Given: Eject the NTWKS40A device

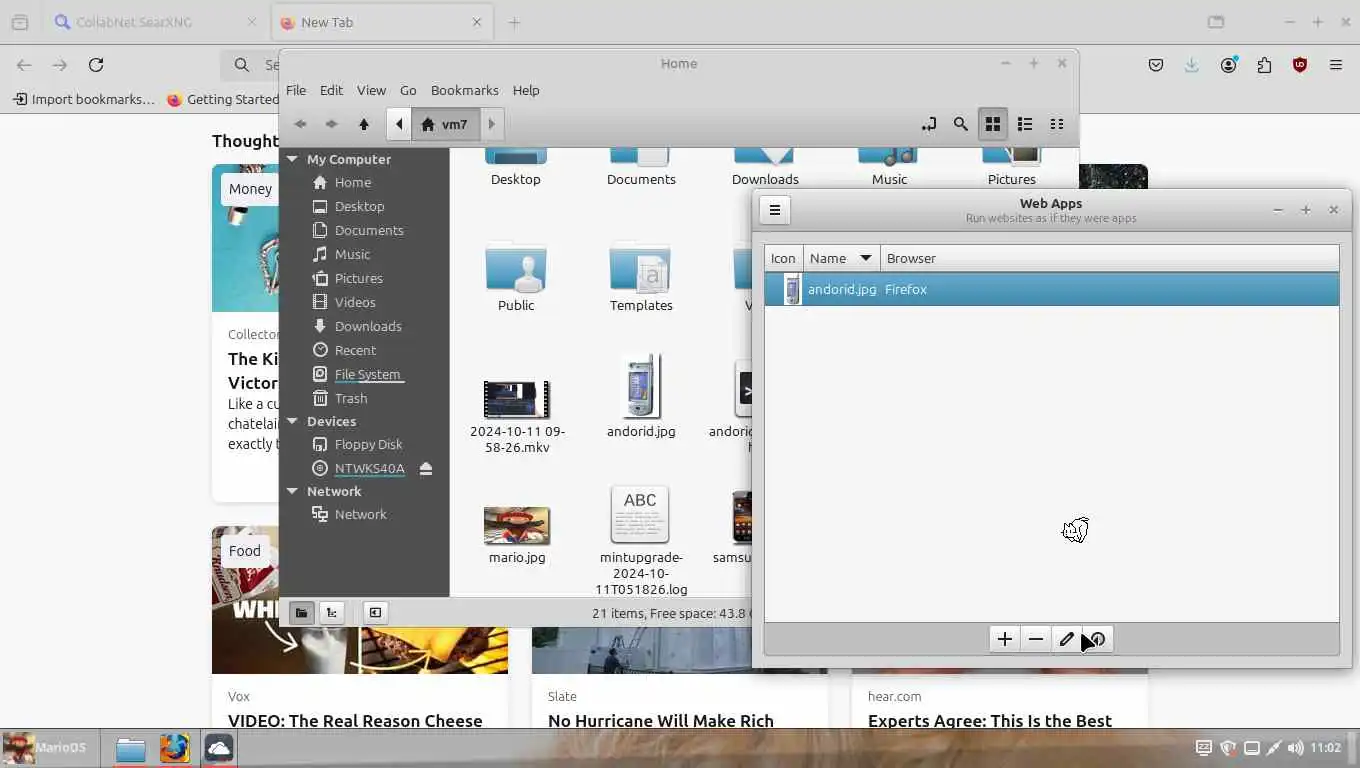Looking at the screenshot, I should pos(426,469).
